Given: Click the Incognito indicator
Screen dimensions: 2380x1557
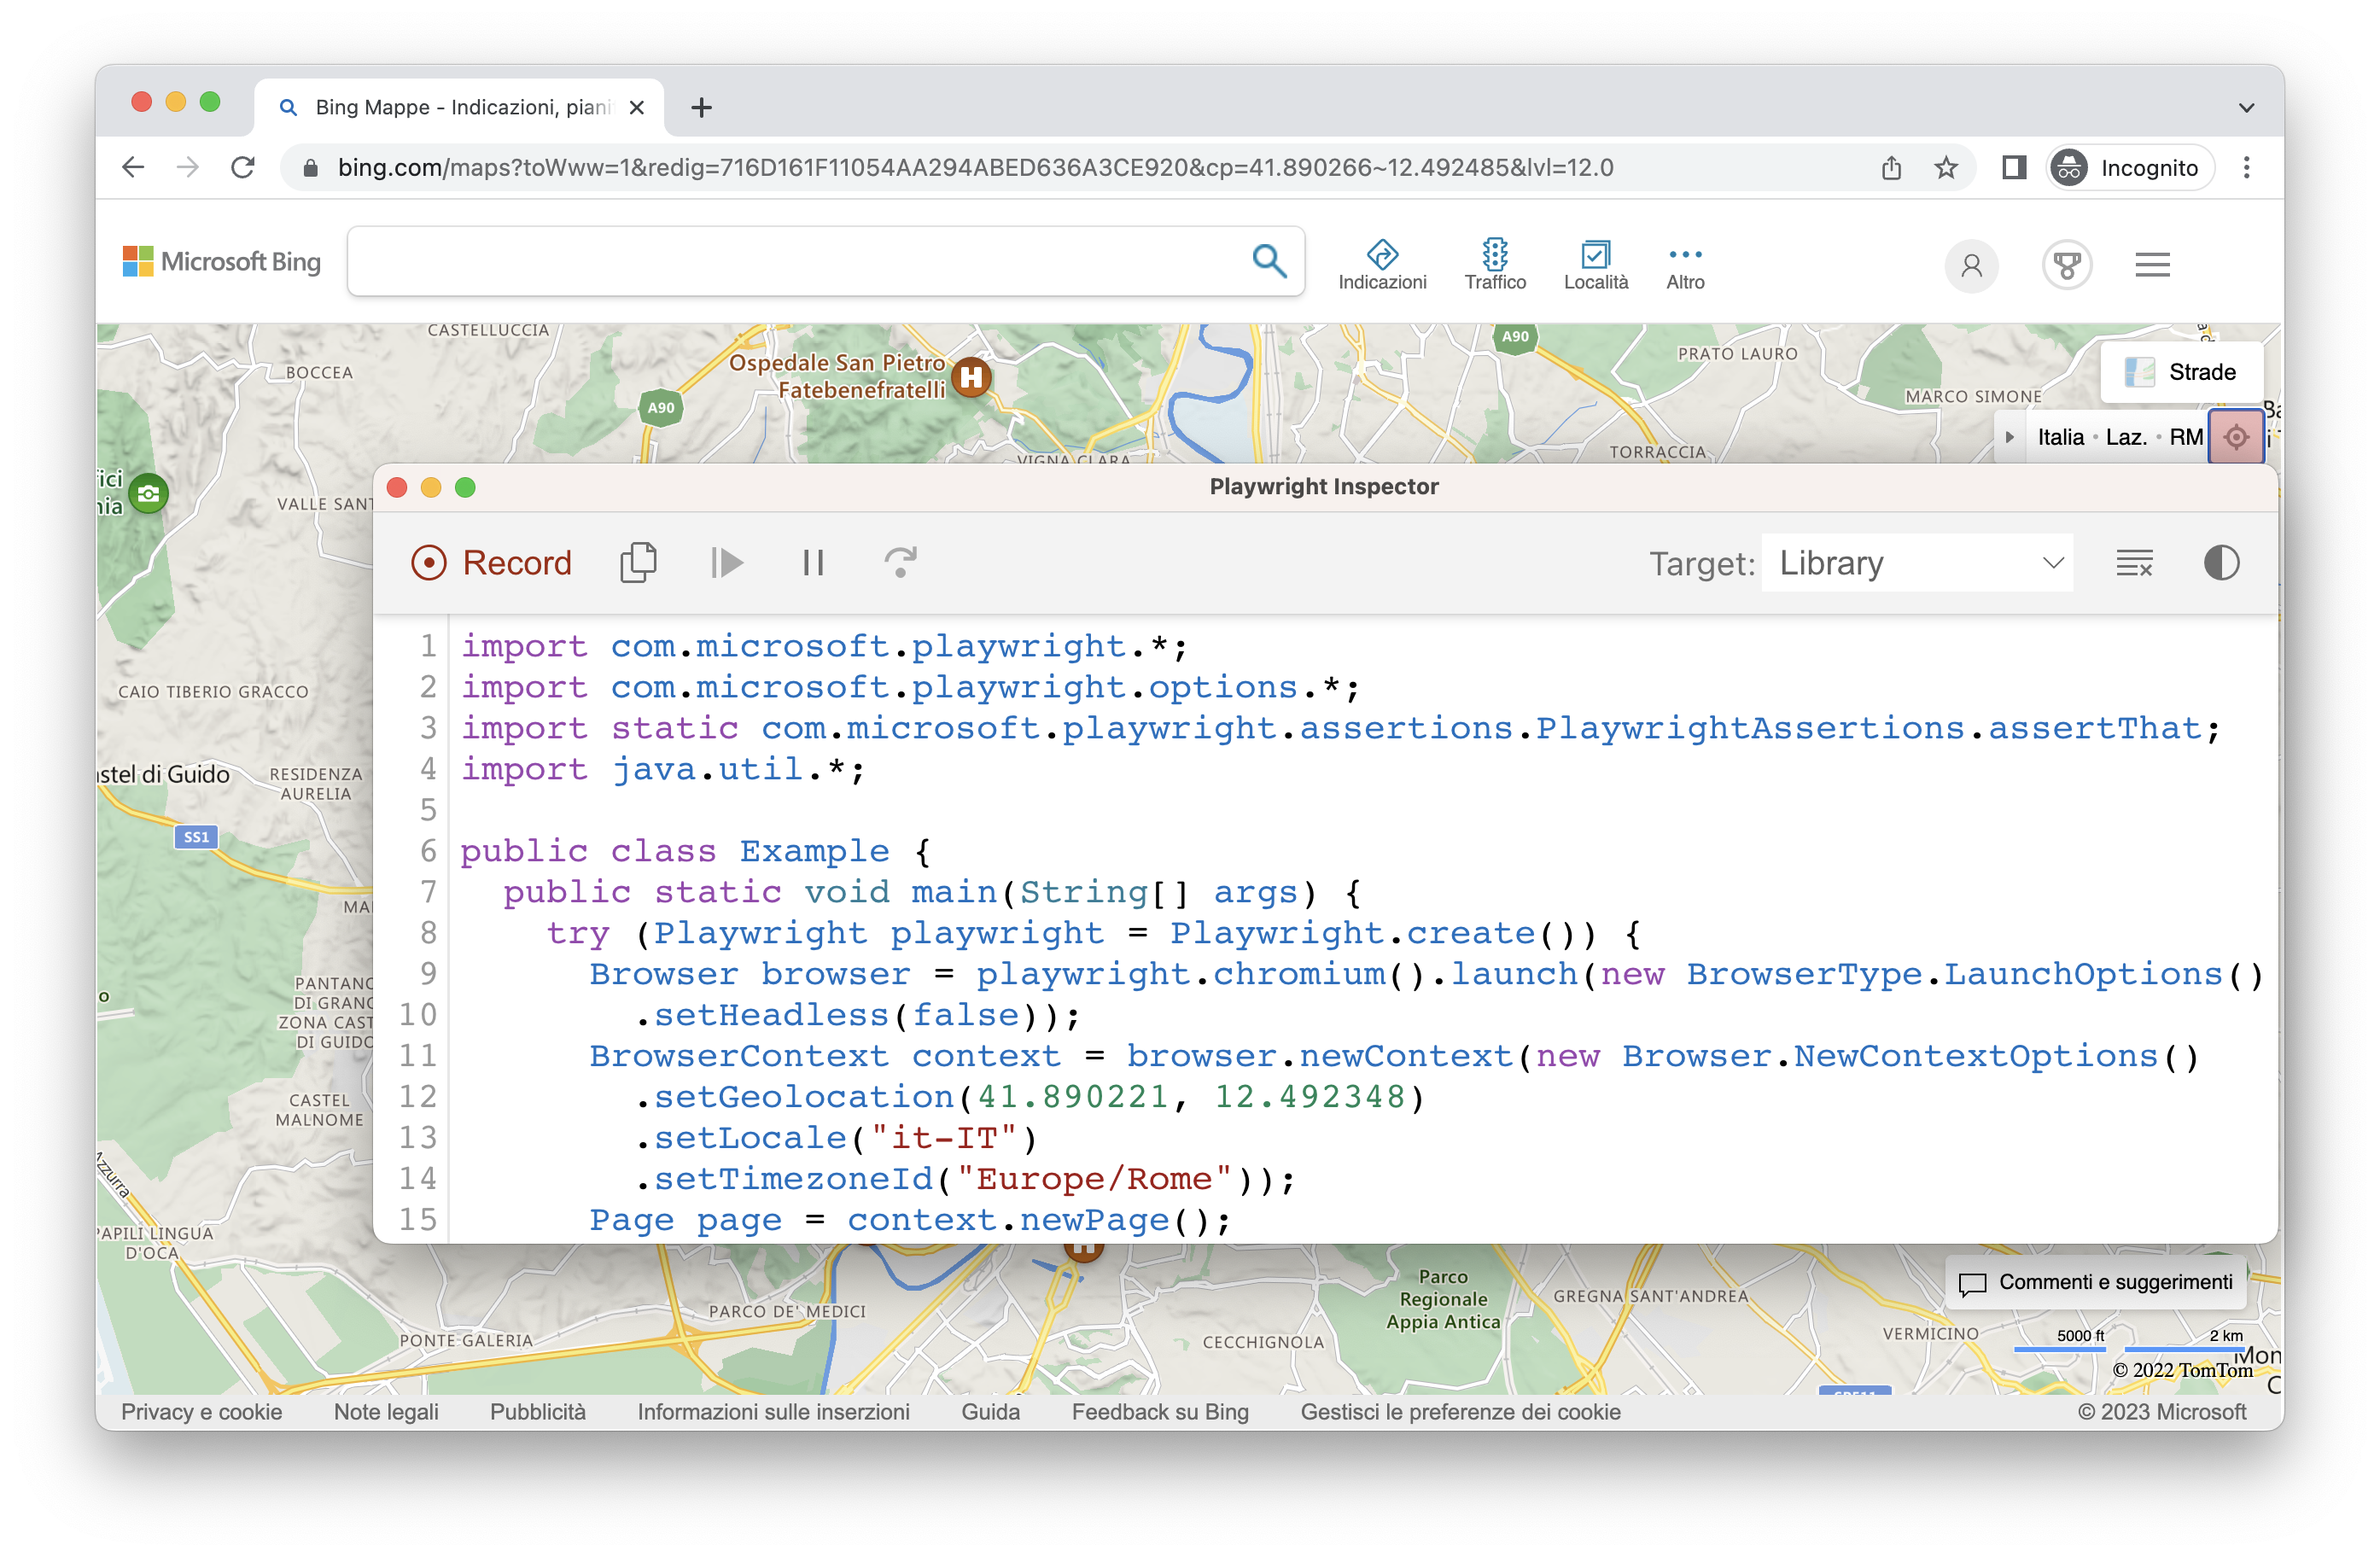Looking at the screenshot, I should tap(2129, 167).
